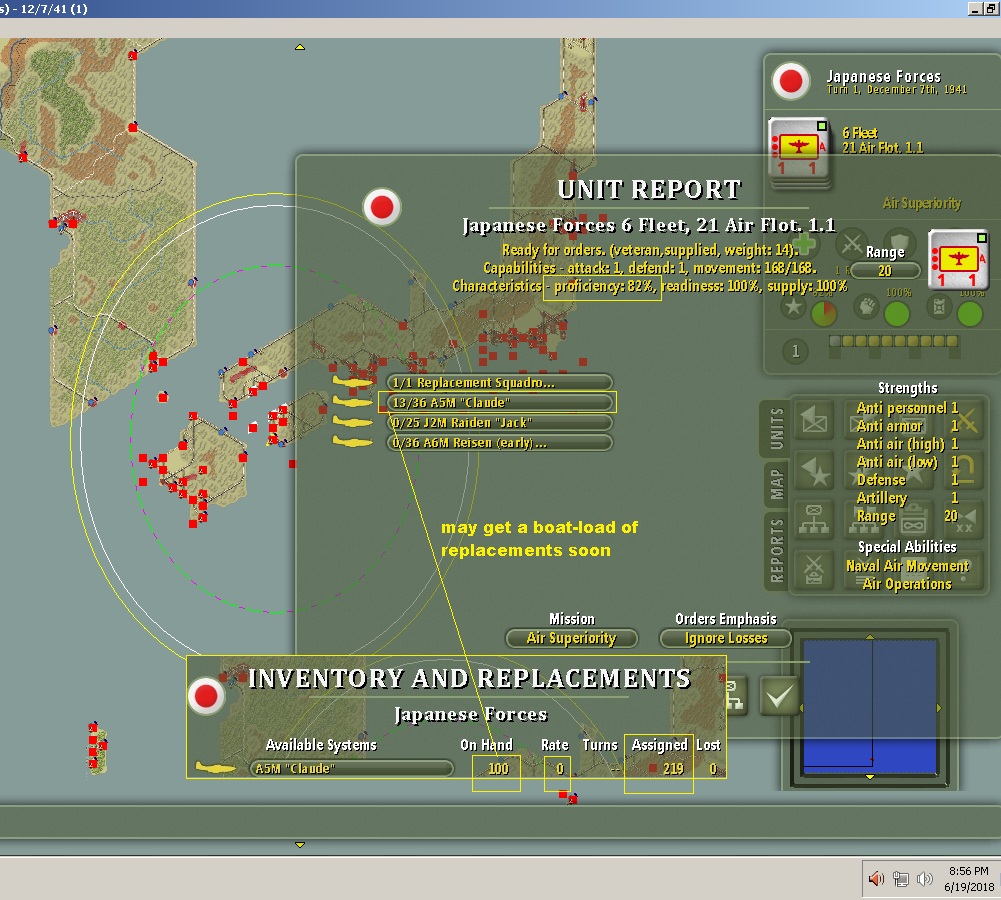The image size is (1001, 900).
Task: Select 0/25 J2M Raiden "Jack" row
Action: click(499, 423)
